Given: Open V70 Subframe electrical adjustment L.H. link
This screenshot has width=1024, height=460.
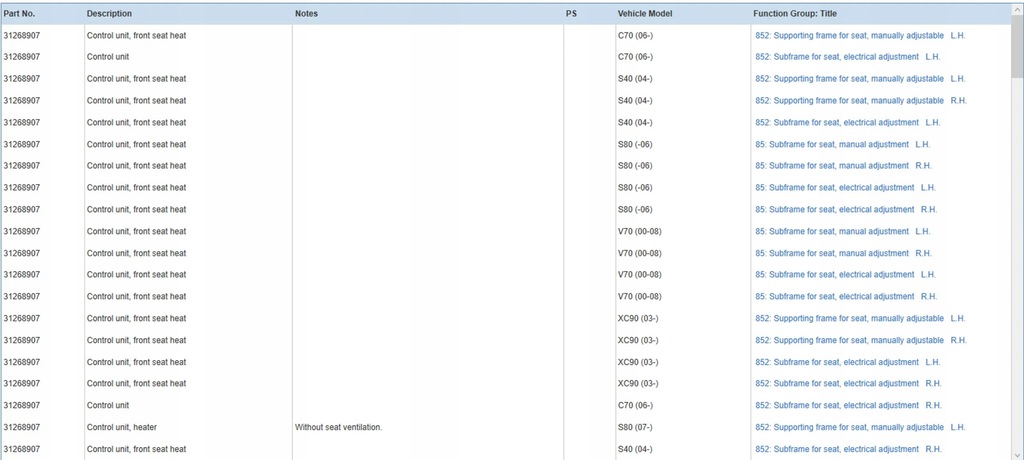Looking at the screenshot, I should pyautogui.click(x=845, y=274).
